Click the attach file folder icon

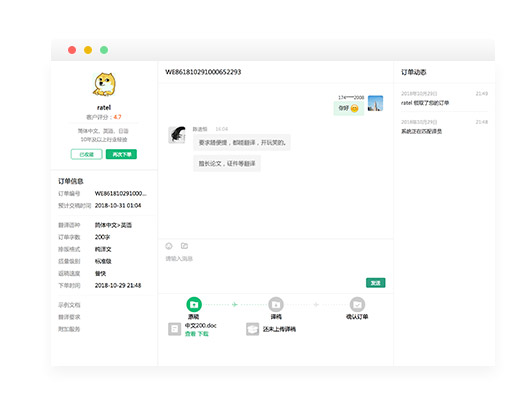[x=184, y=246]
